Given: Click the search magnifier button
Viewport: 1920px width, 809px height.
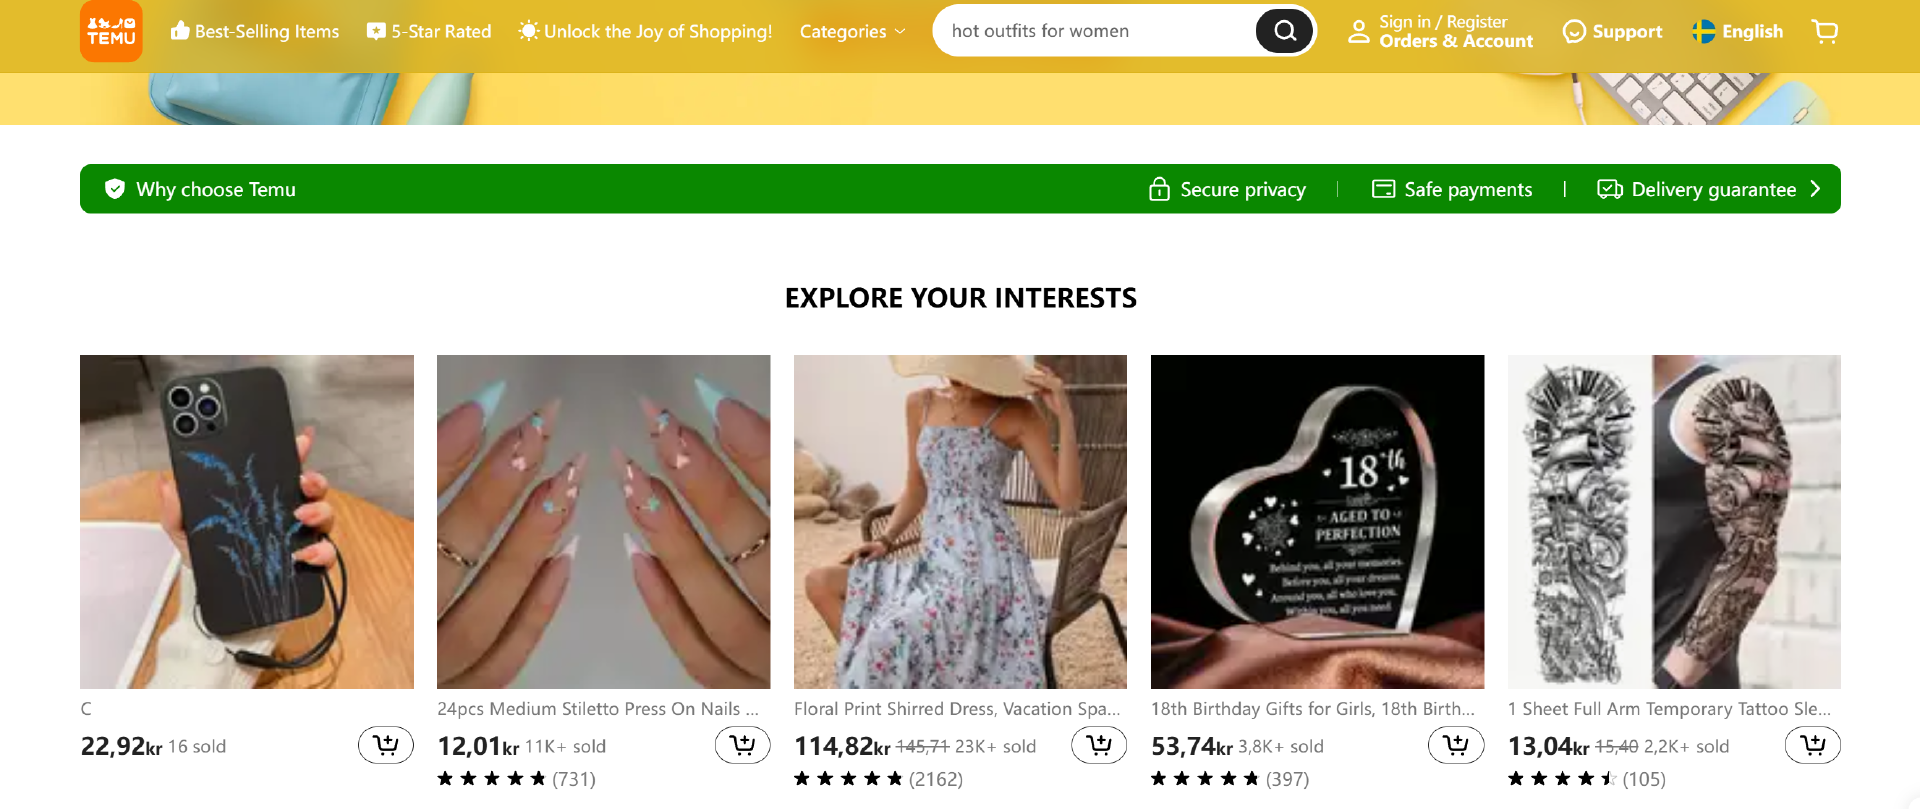Looking at the screenshot, I should [1284, 31].
